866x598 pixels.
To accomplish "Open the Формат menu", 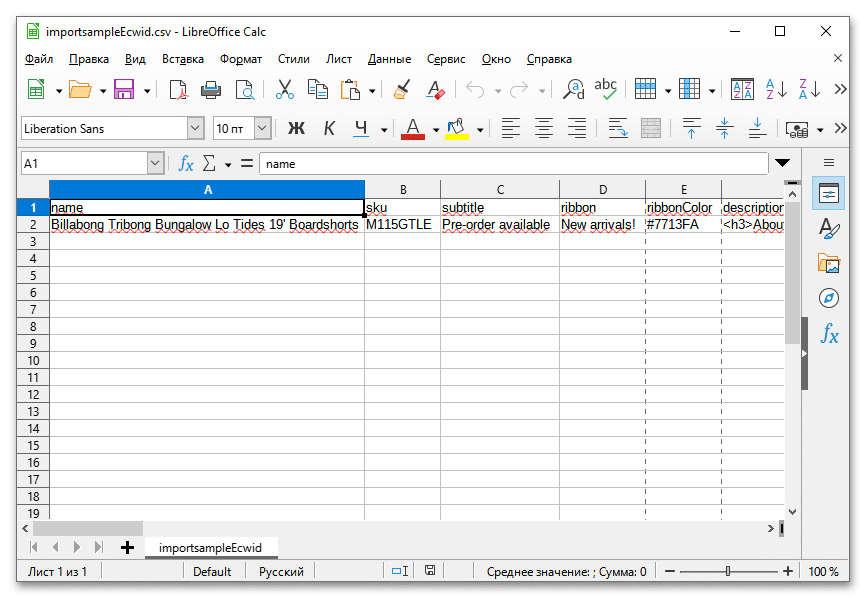I will 240,59.
